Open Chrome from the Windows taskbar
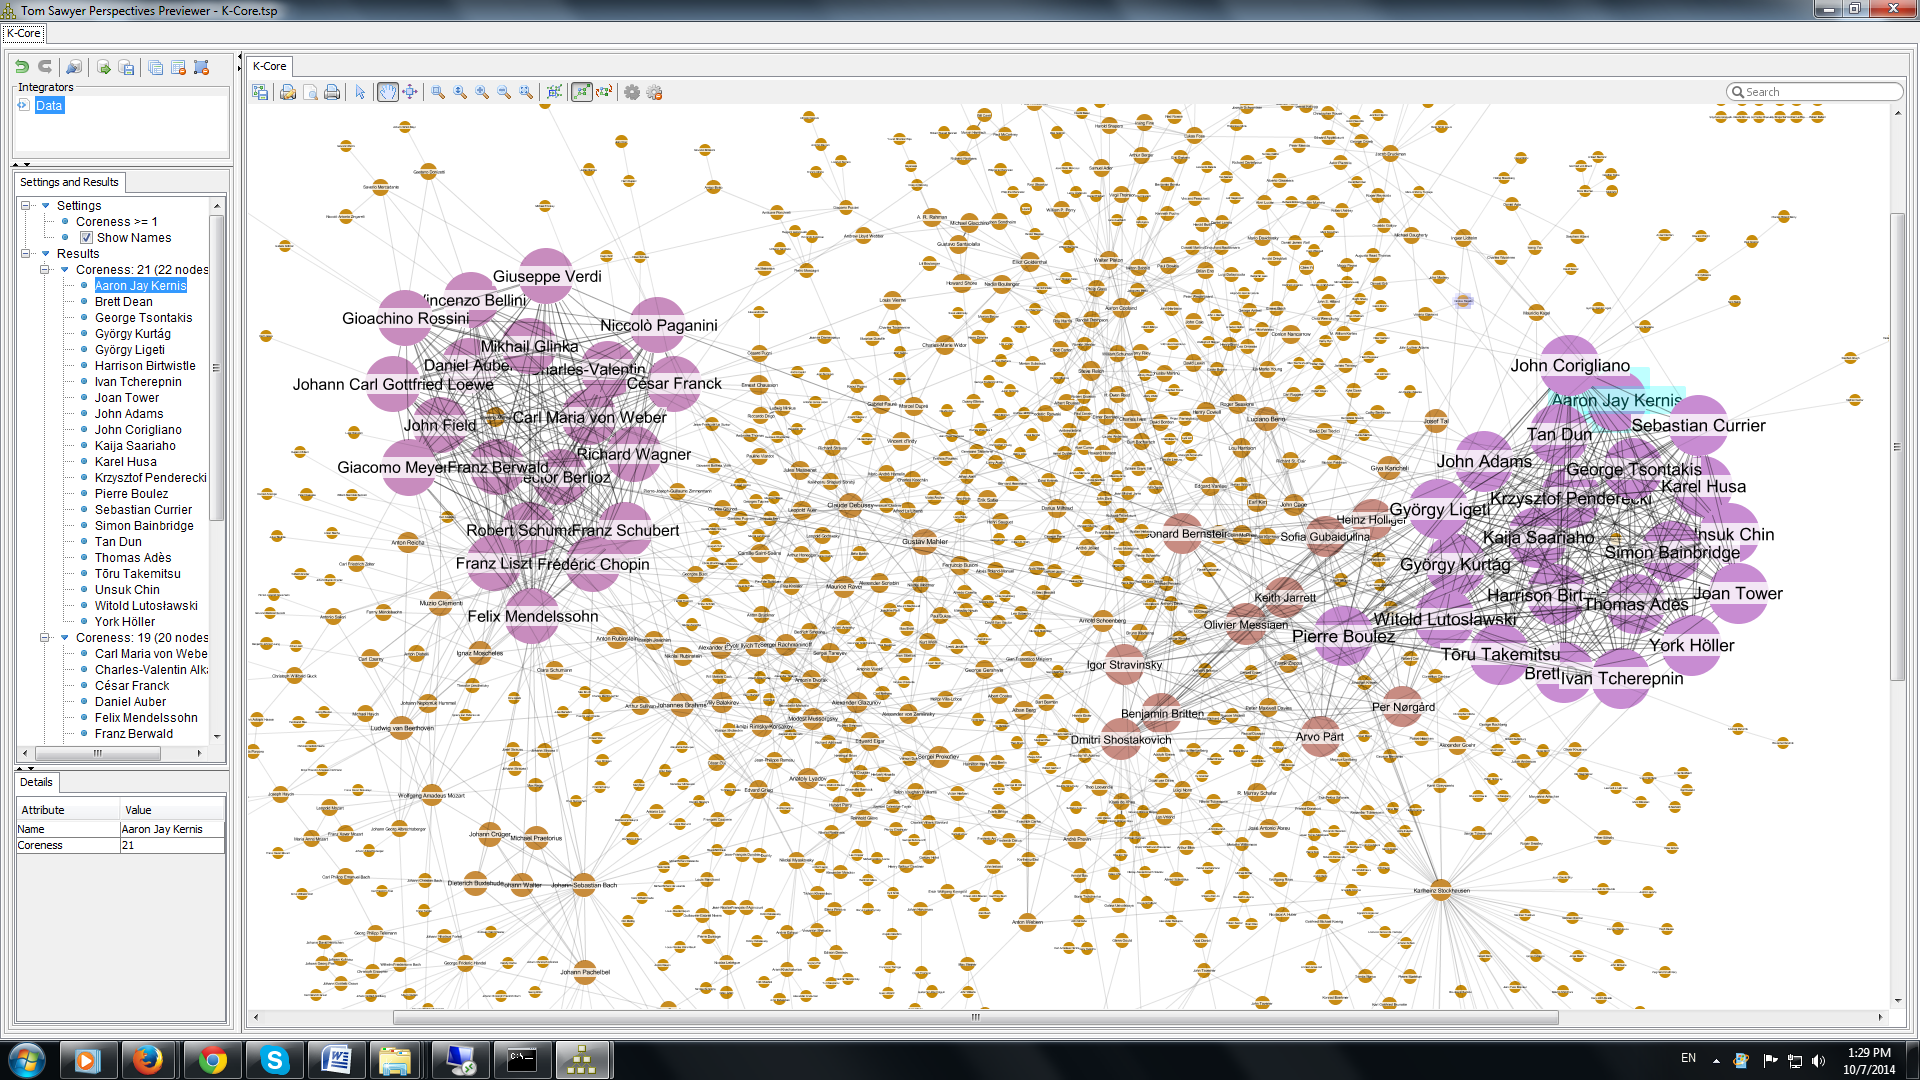The image size is (1920, 1080). point(212,1060)
